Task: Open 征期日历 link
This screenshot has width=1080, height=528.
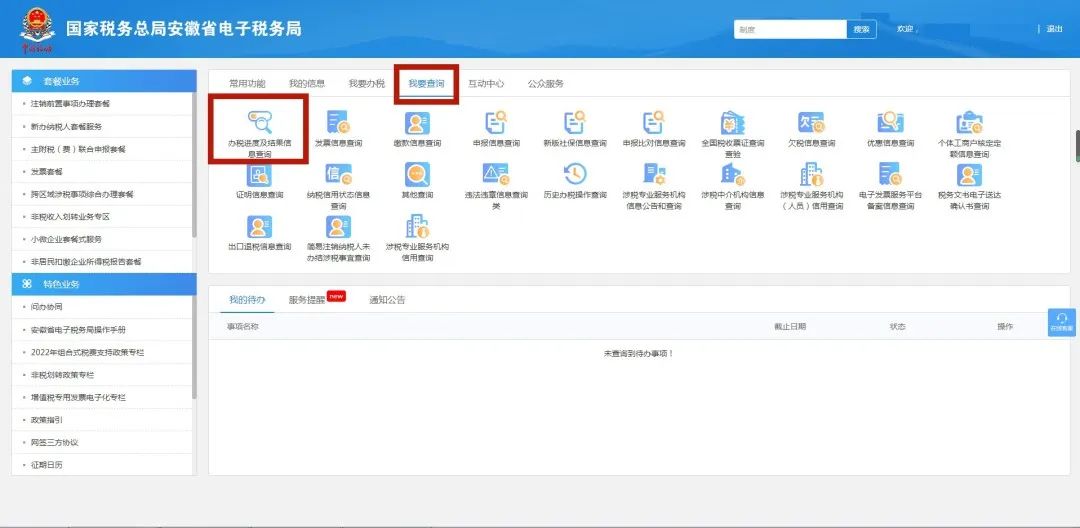Action: click(46, 465)
